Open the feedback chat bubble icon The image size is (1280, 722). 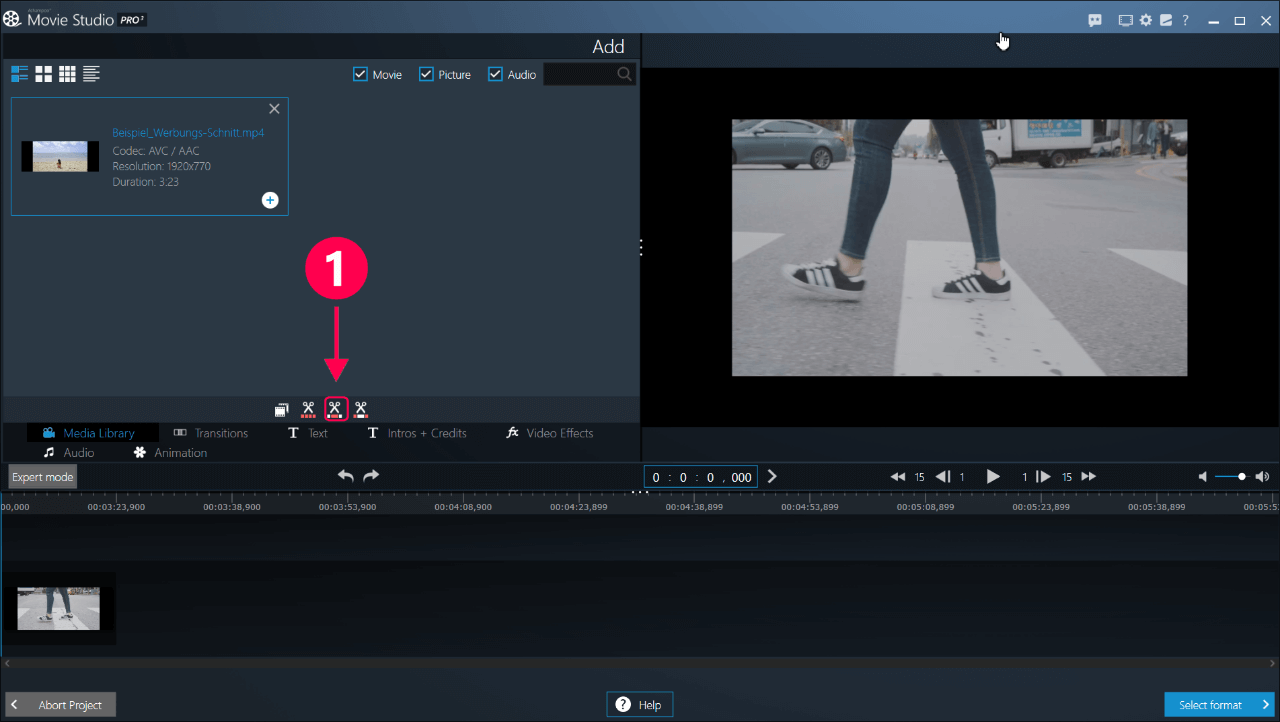point(1095,20)
